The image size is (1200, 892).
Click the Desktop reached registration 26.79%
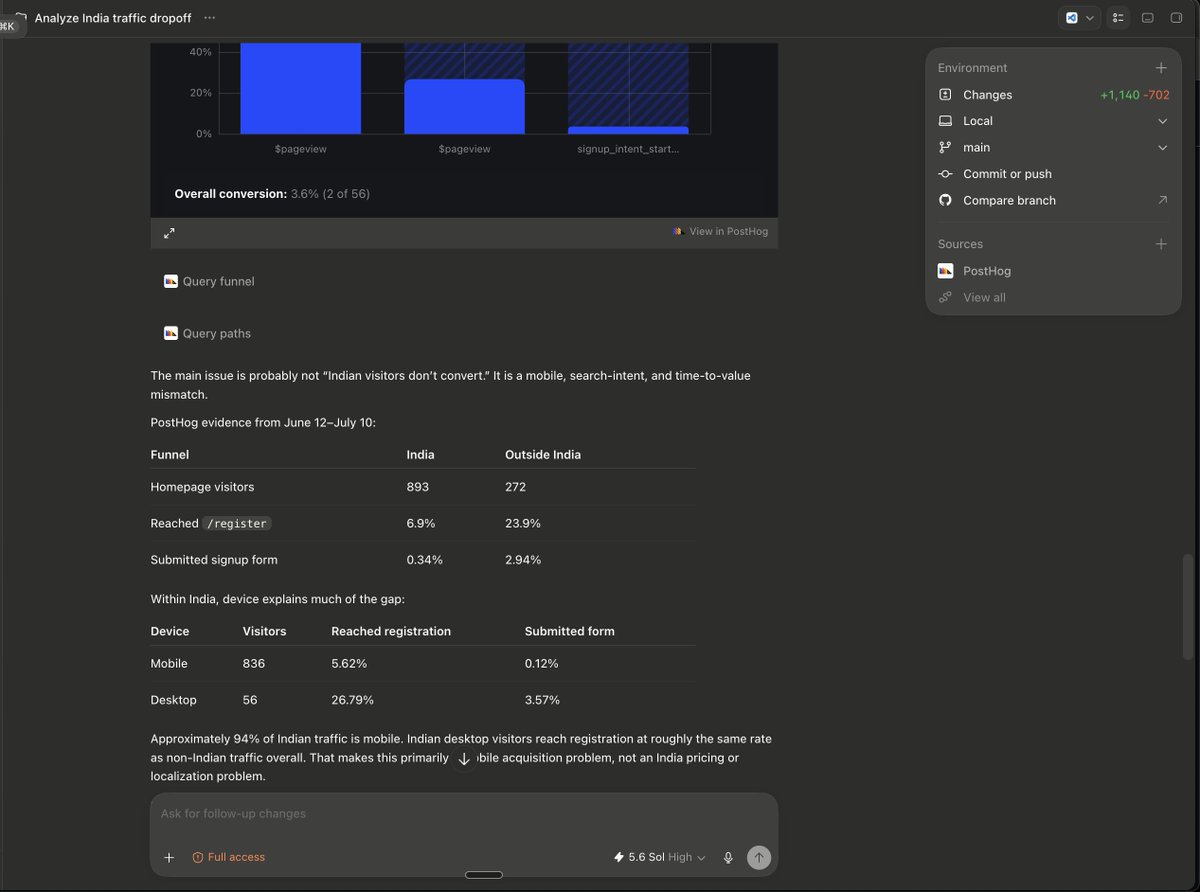352,700
